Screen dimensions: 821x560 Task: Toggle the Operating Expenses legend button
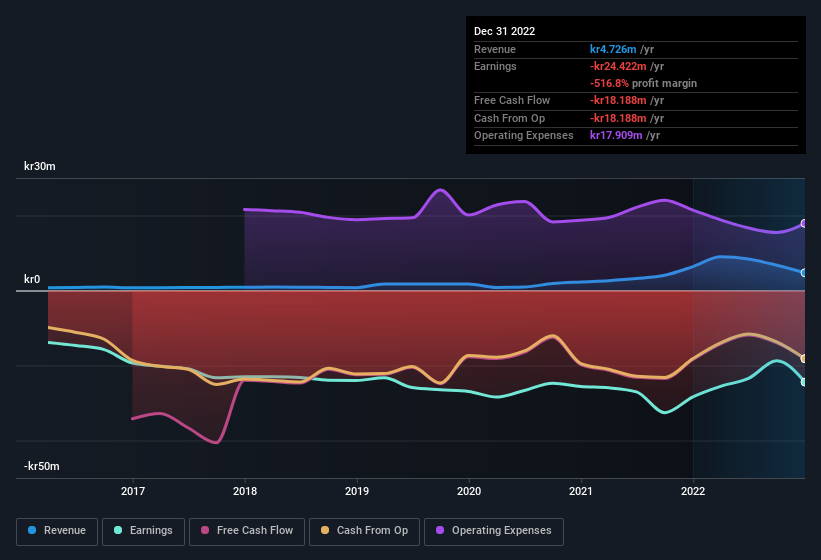[494, 531]
